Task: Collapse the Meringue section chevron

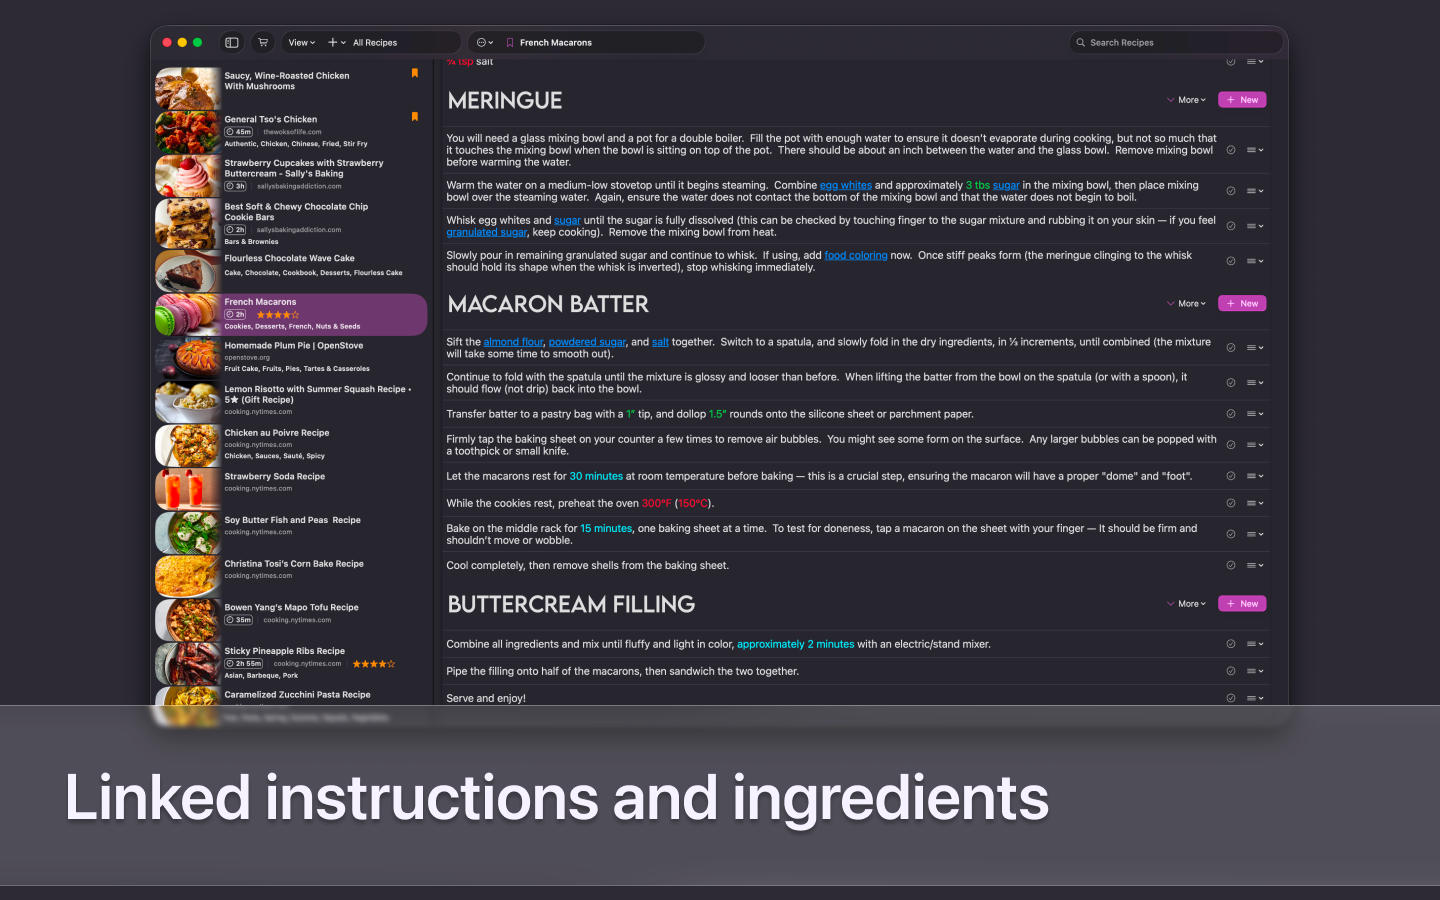Action: pos(1170,100)
